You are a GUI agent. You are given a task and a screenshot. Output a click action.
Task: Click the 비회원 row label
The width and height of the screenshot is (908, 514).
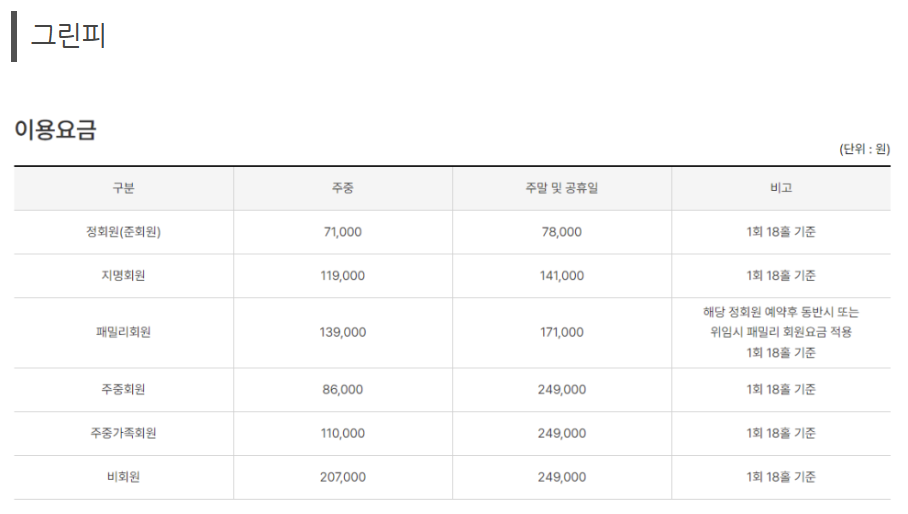[123, 477]
